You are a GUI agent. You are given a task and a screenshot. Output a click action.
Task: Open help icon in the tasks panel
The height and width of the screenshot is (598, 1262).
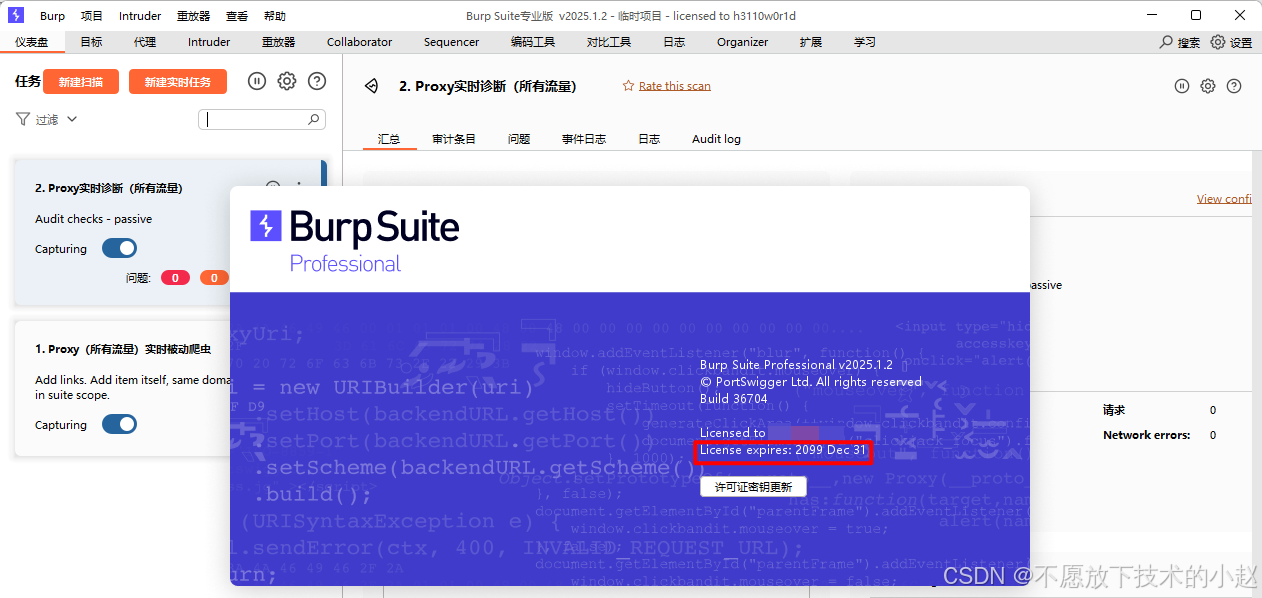tap(317, 82)
